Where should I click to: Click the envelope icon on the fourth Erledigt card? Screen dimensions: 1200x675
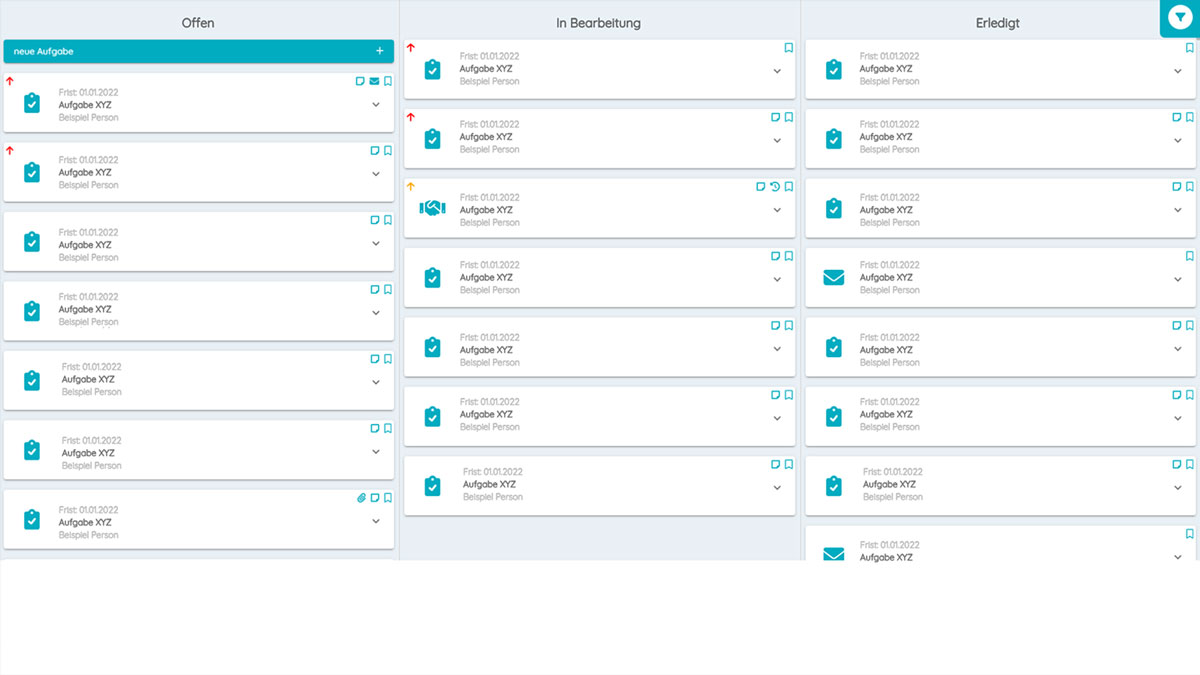click(833, 277)
